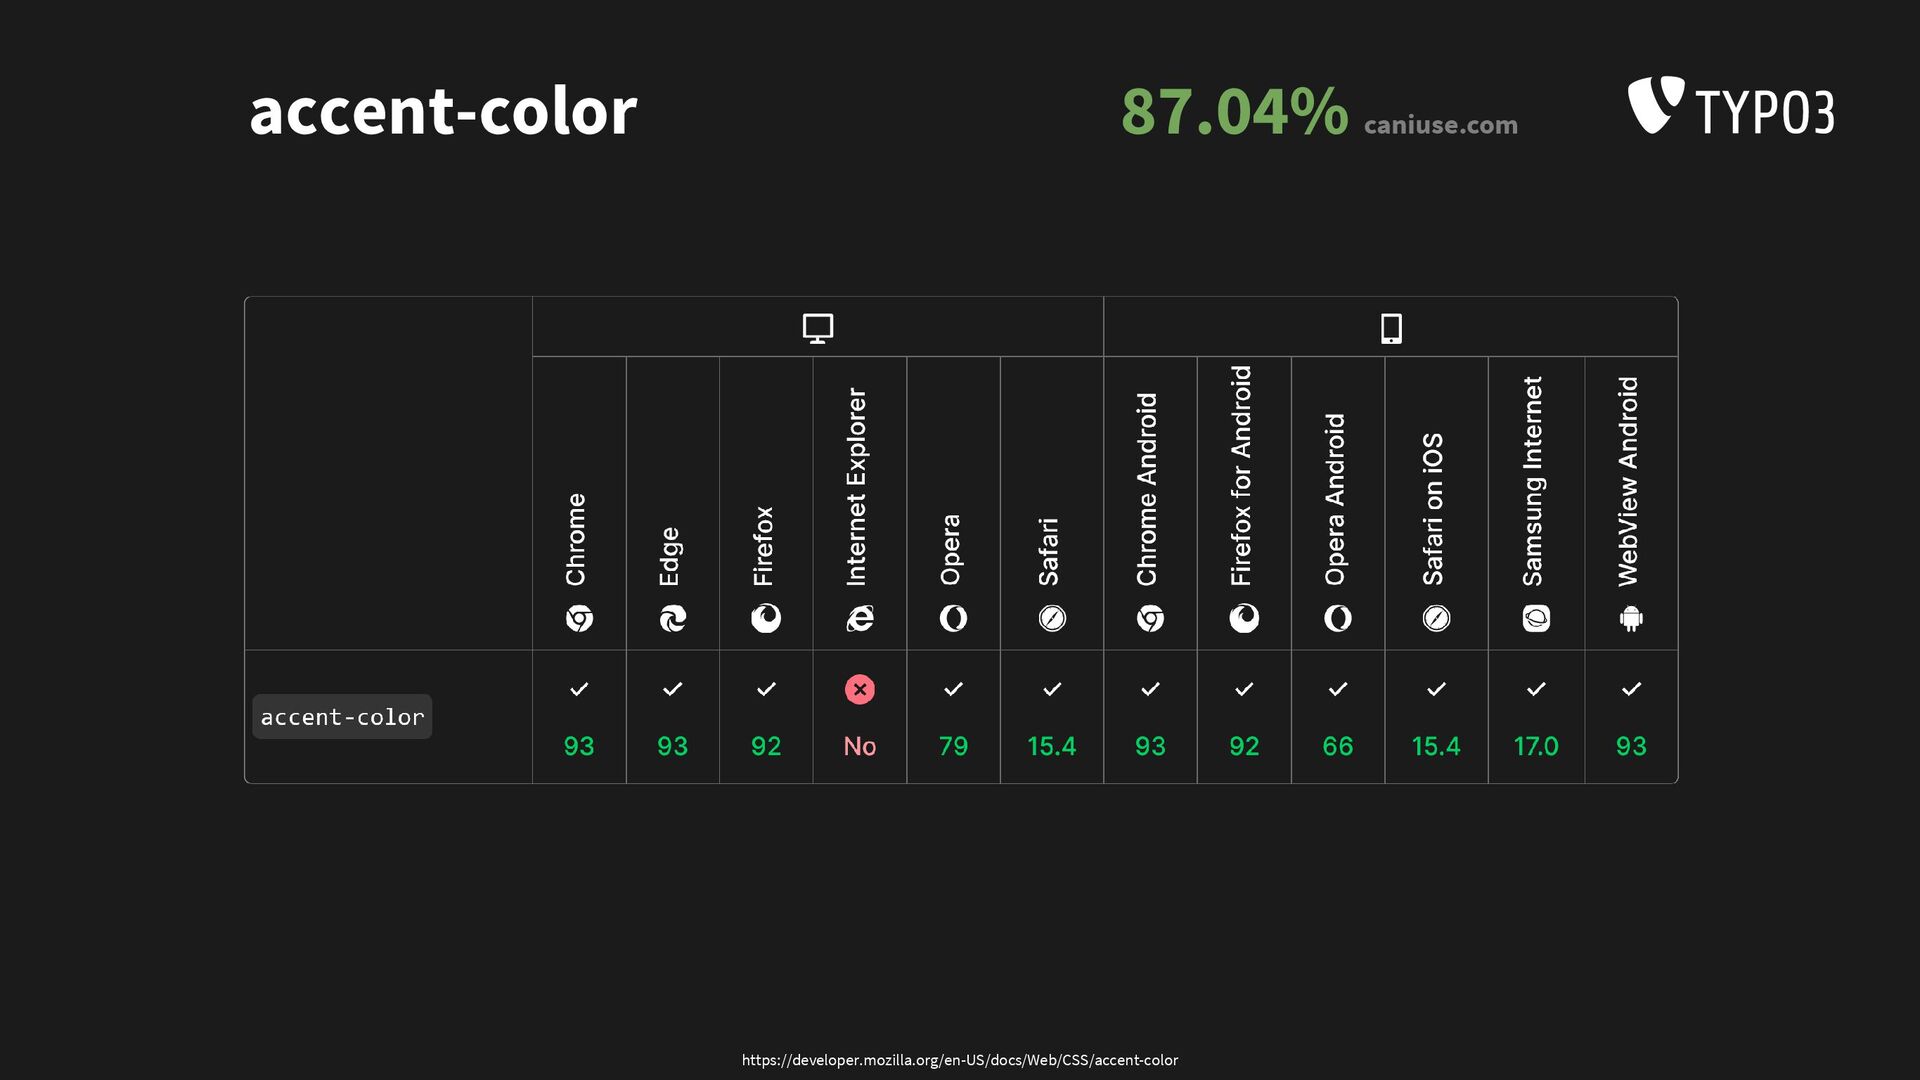Click the desktop Safari compass icon
Image resolution: width=1920 pixels, height=1080 pixels.
tap(1052, 619)
